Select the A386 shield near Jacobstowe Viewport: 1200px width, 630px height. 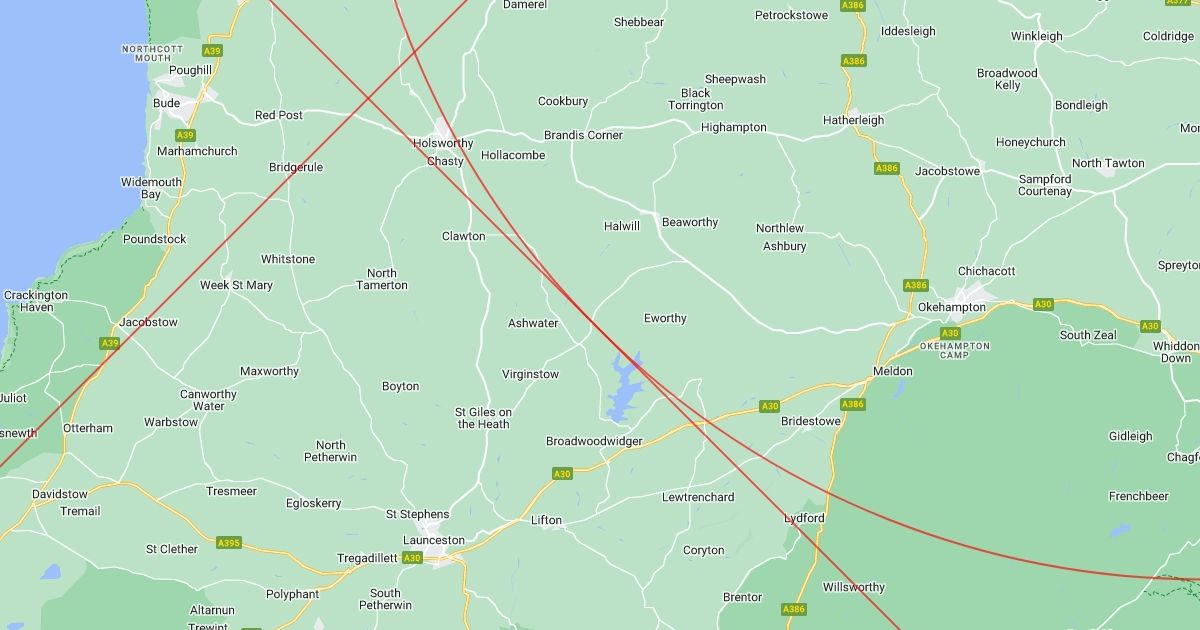887,168
